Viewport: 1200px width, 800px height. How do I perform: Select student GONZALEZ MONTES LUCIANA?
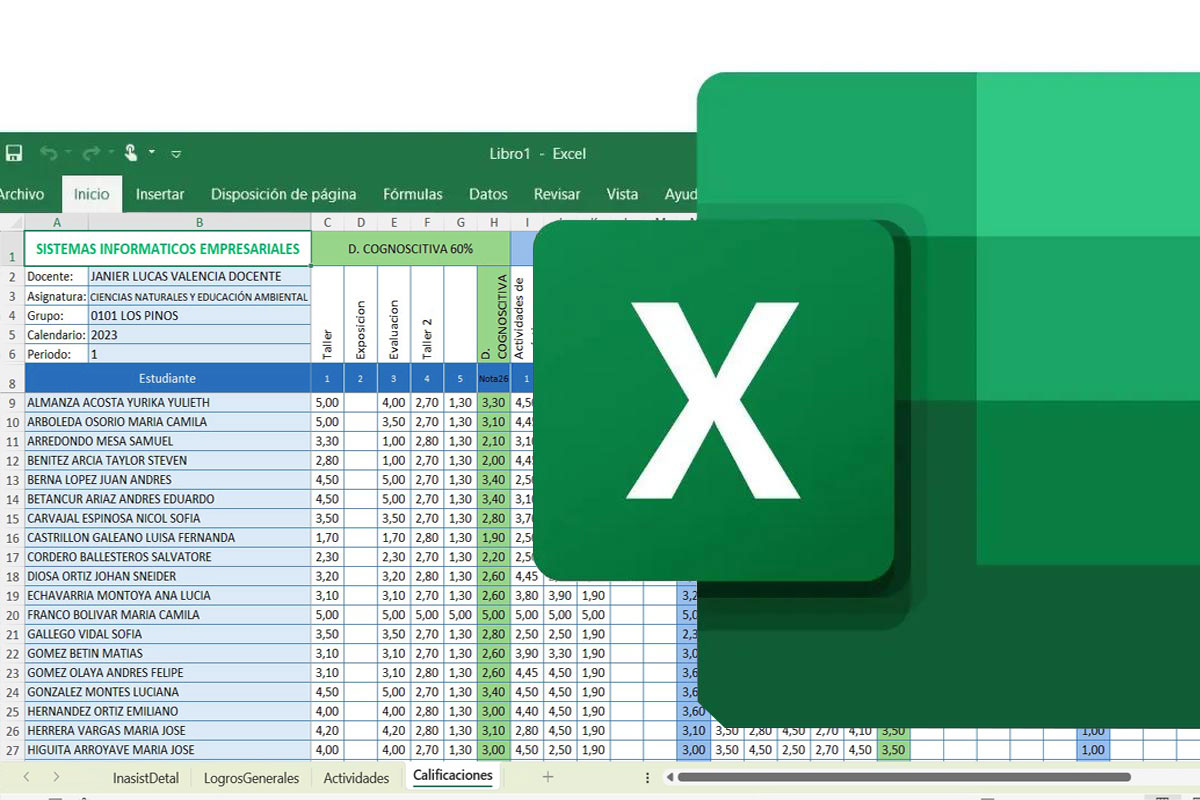(x=168, y=691)
